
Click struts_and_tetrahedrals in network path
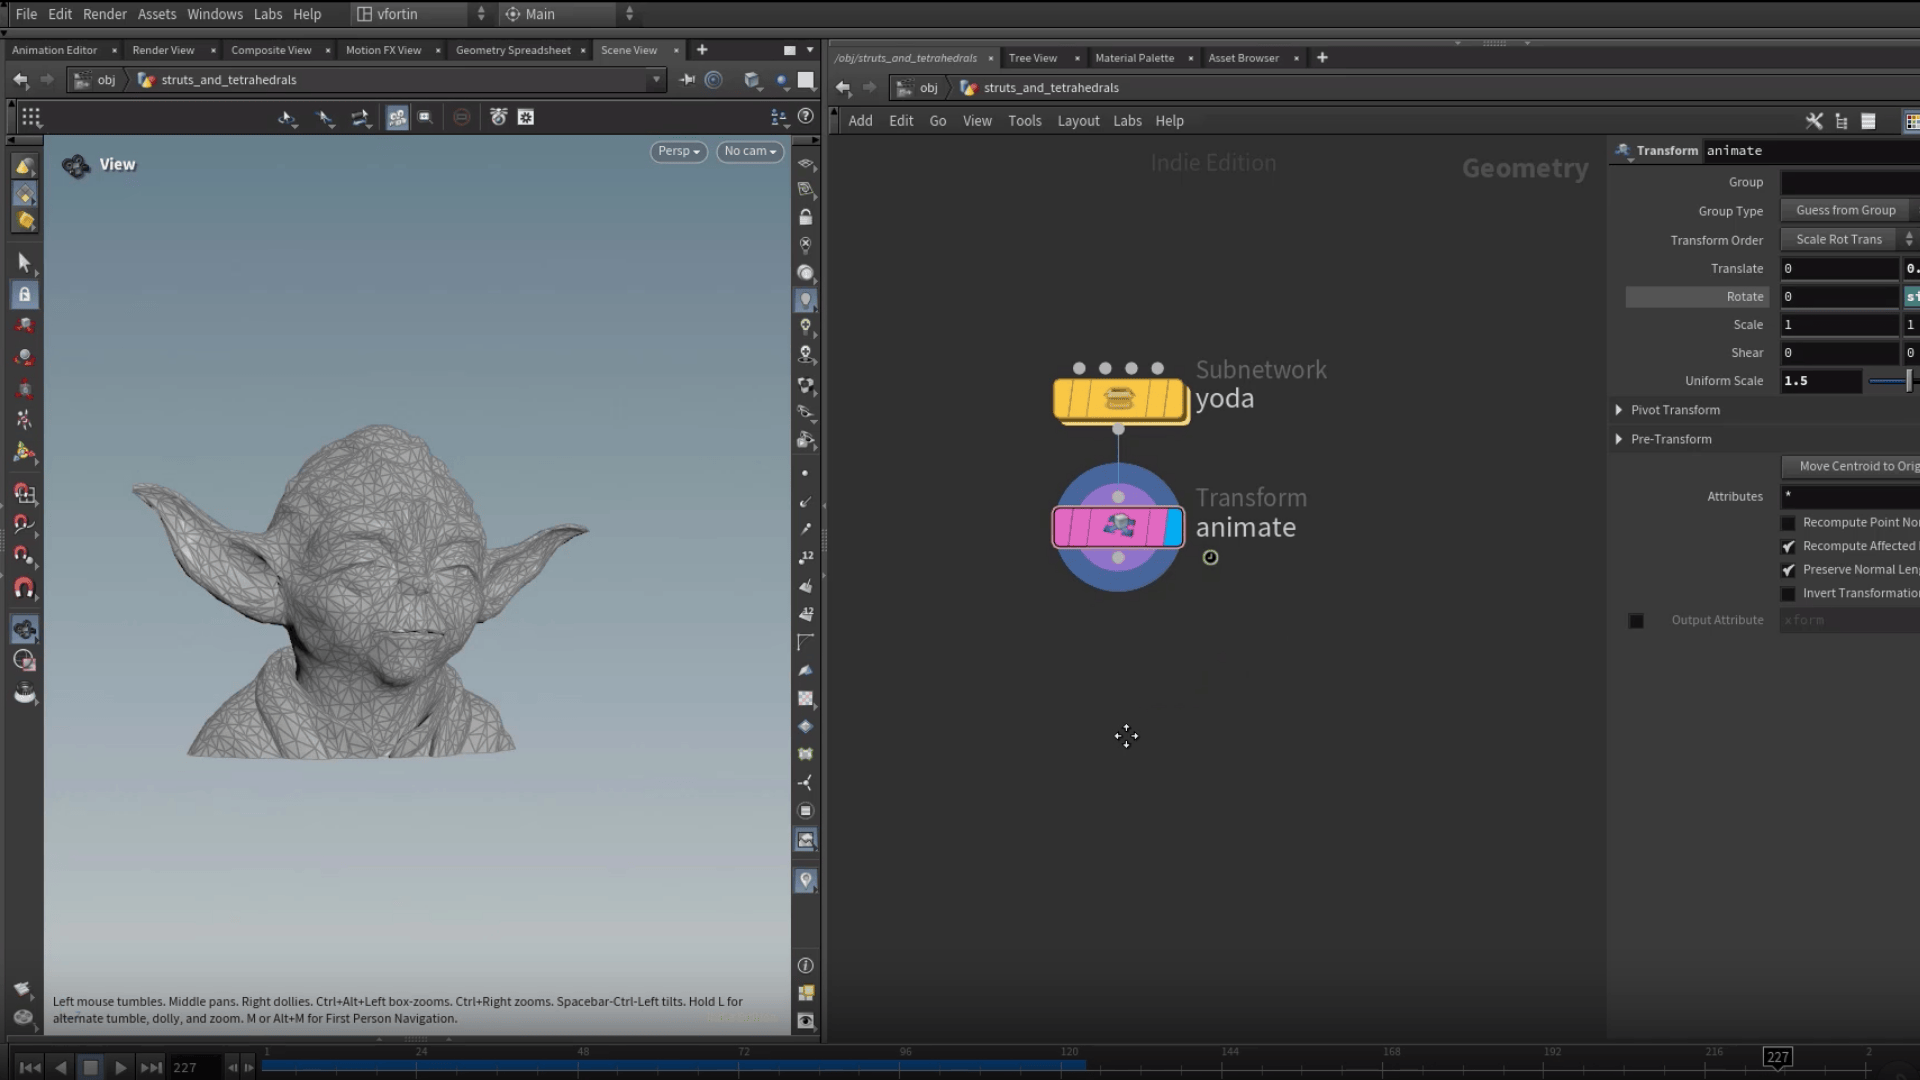coord(1051,88)
